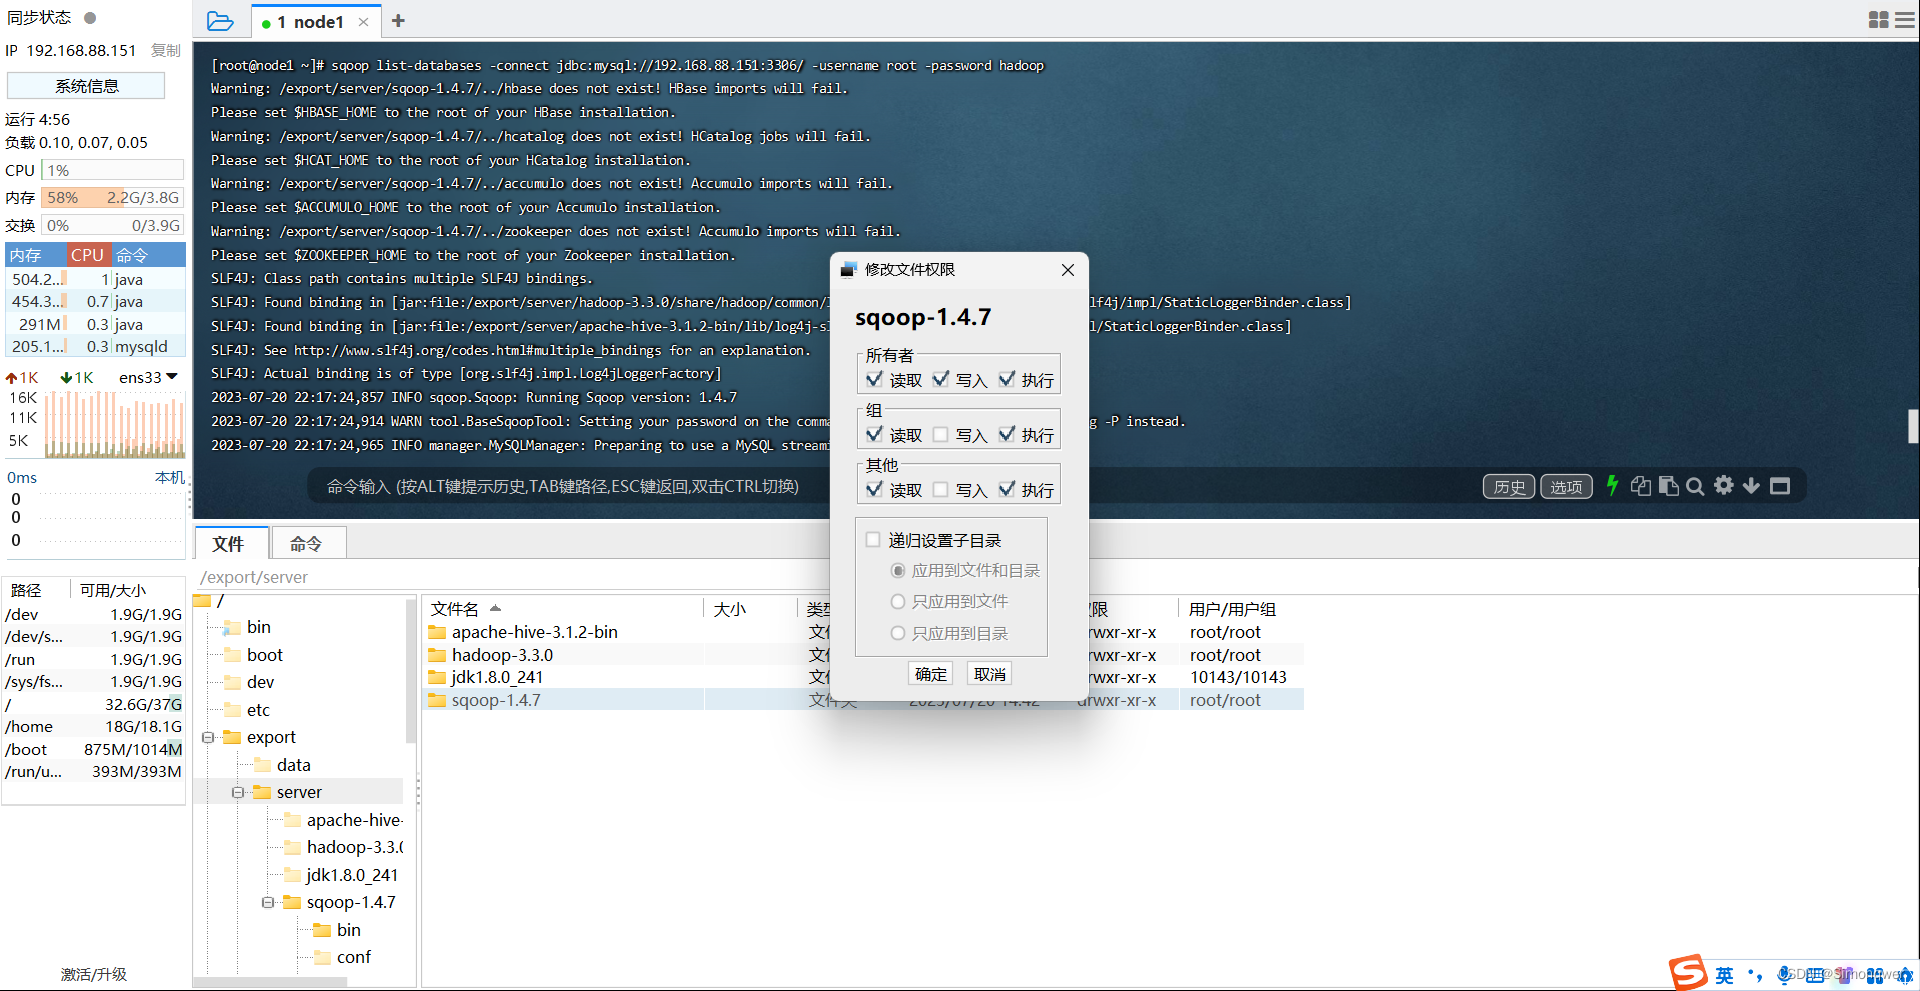Collapse the server tree node
The height and width of the screenshot is (991, 1920).
(238, 792)
